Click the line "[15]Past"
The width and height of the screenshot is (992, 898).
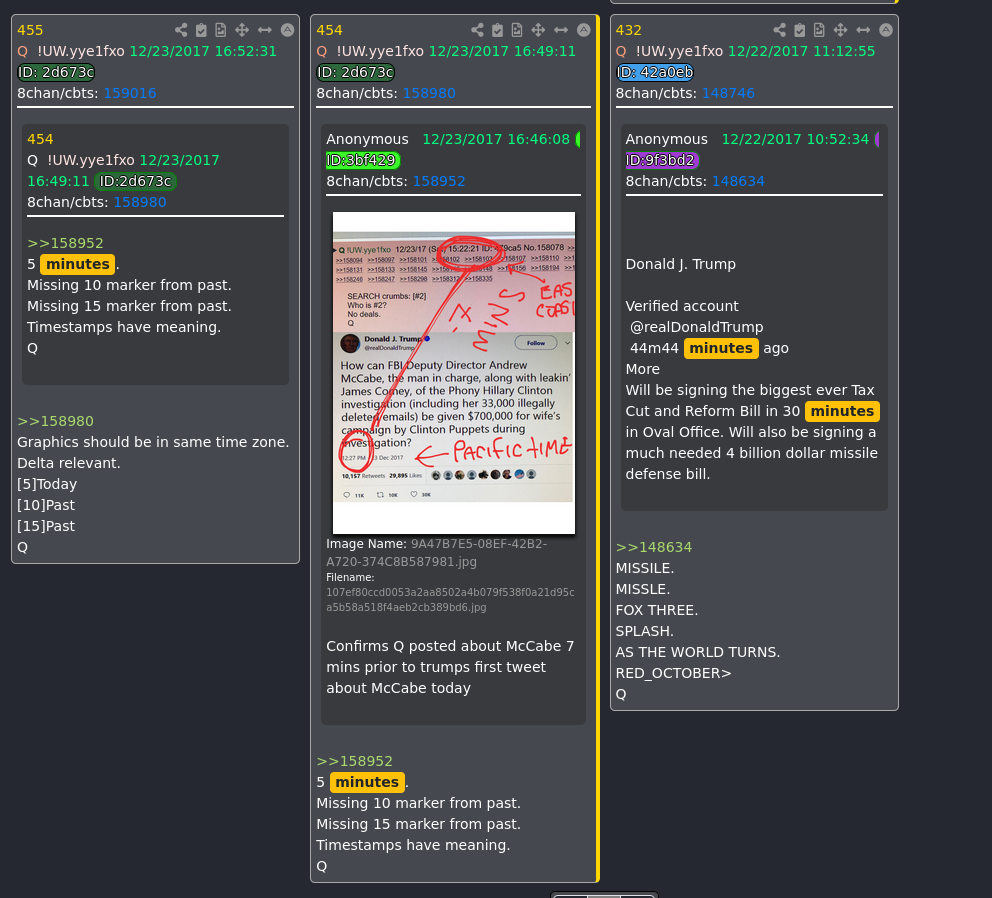pos(46,526)
